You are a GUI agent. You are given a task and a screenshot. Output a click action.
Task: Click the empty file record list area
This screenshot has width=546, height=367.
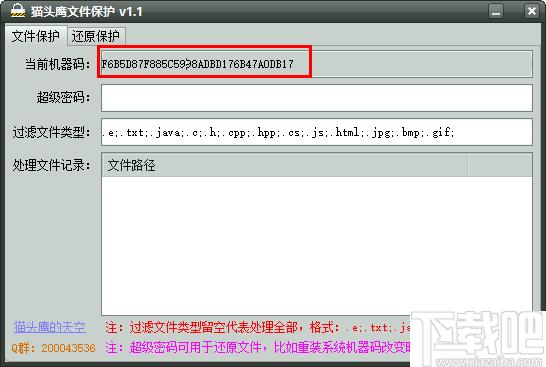[x=317, y=245]
